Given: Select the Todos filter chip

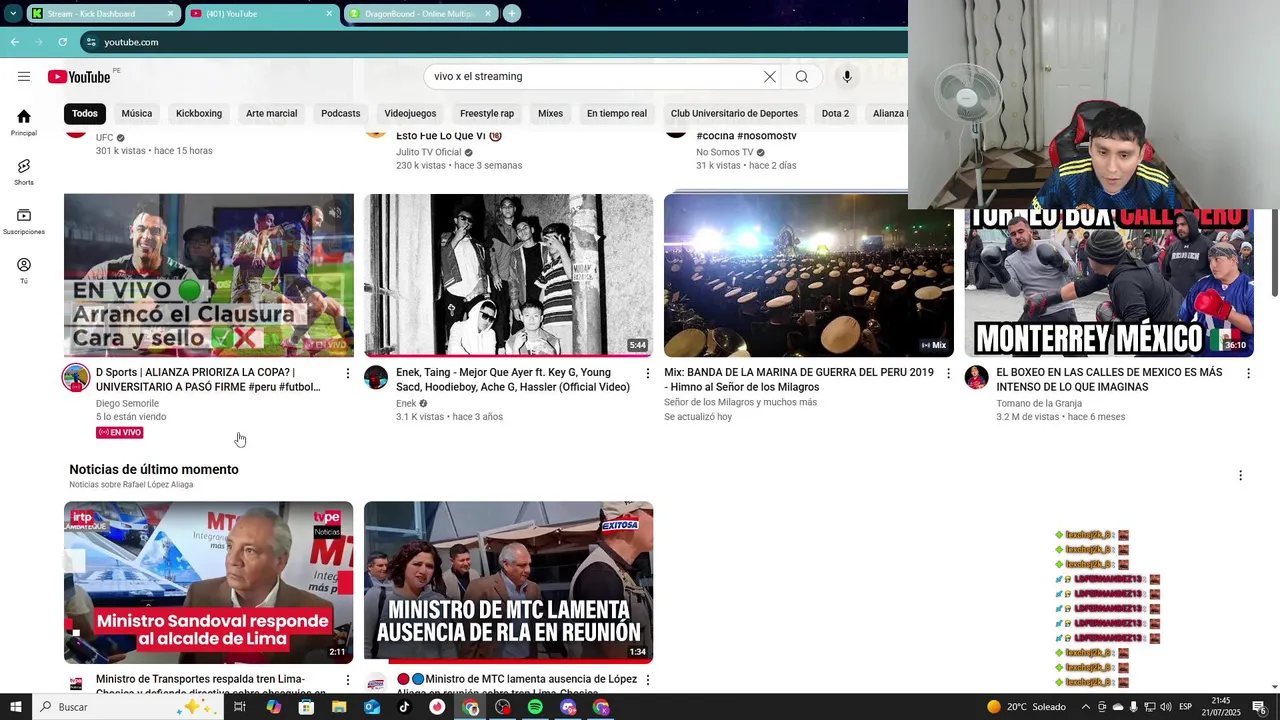Looking at the screenshot, I should click(85, 113).
